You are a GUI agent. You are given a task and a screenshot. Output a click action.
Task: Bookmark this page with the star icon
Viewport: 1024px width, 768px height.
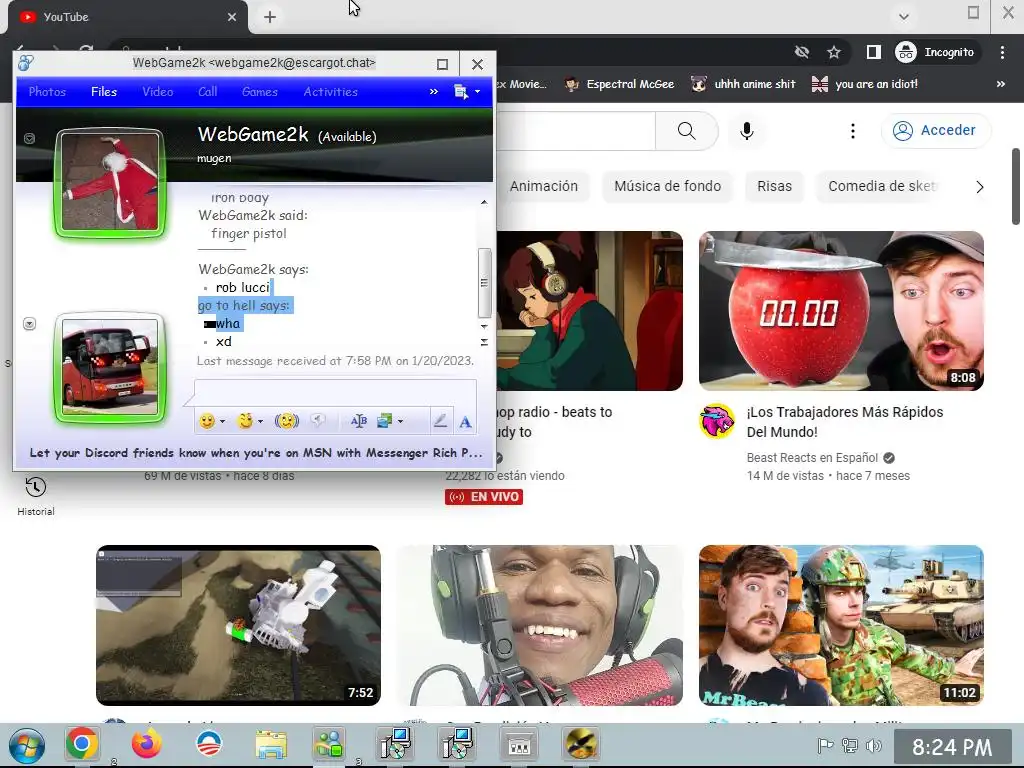(833, 52)
